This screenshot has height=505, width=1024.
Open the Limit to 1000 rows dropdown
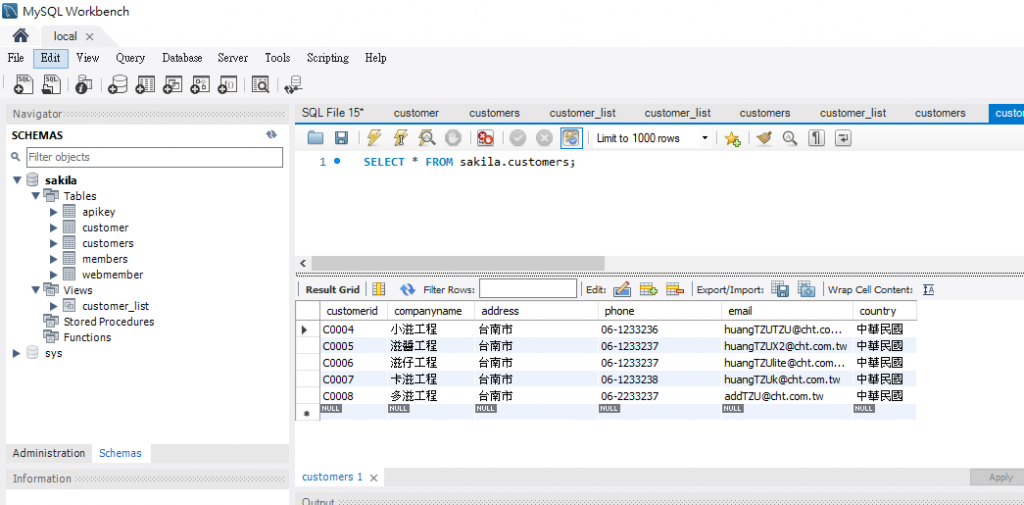click(651, 138)
